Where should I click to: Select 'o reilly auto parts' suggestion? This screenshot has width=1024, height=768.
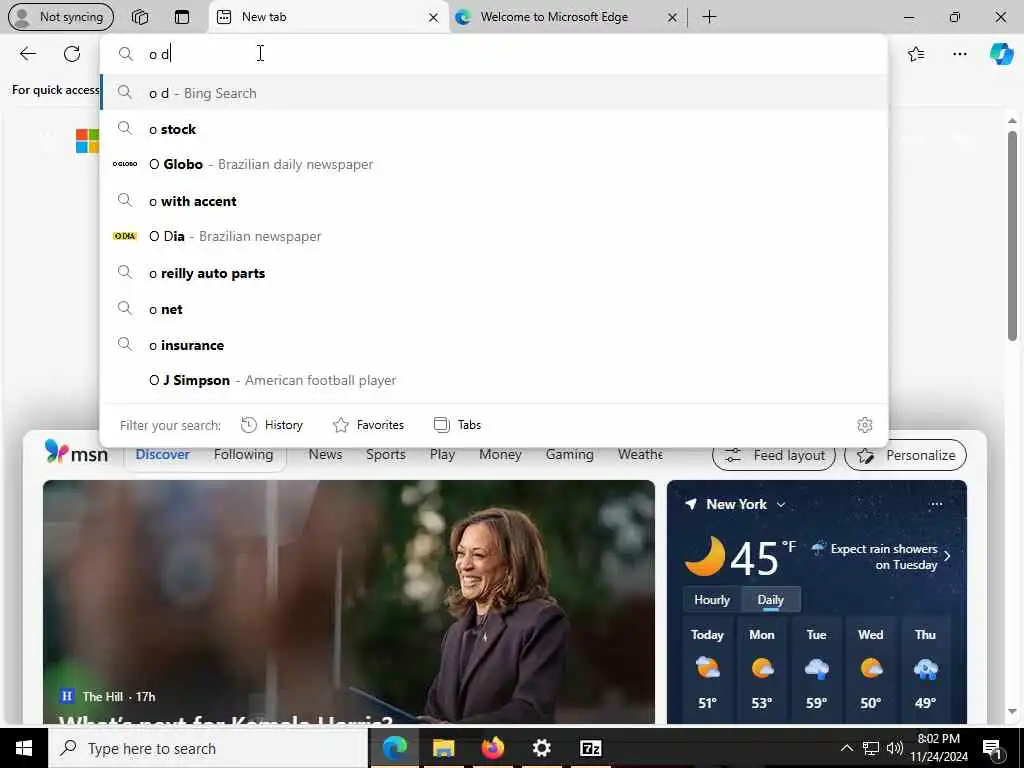pyautogui.click(x=494, y=272)
